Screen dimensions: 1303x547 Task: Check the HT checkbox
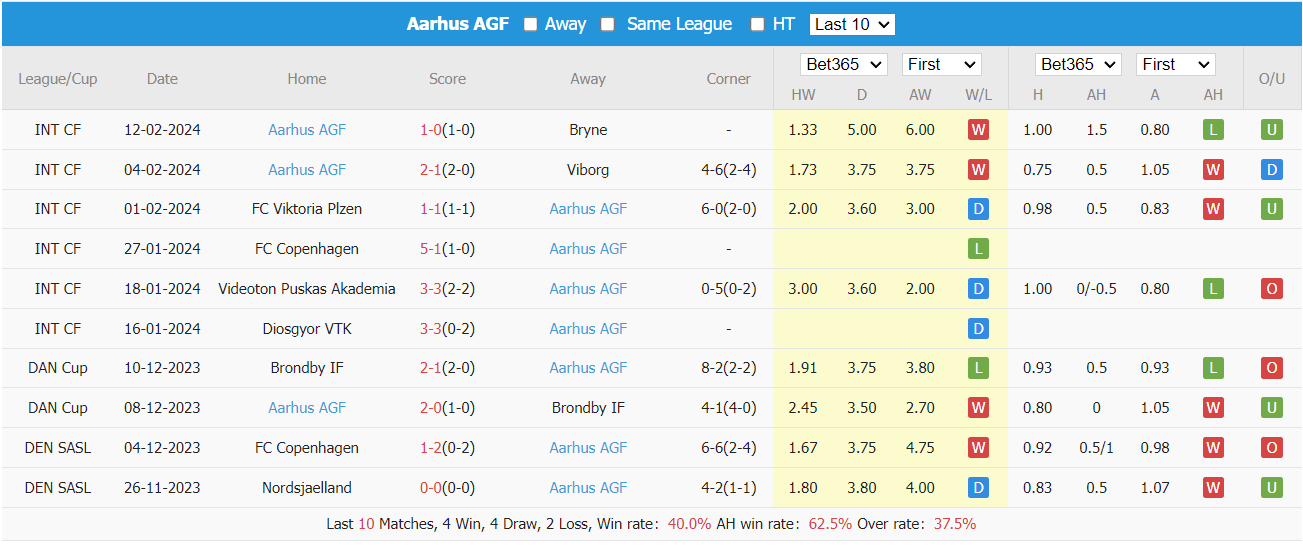tap(758, 24)
